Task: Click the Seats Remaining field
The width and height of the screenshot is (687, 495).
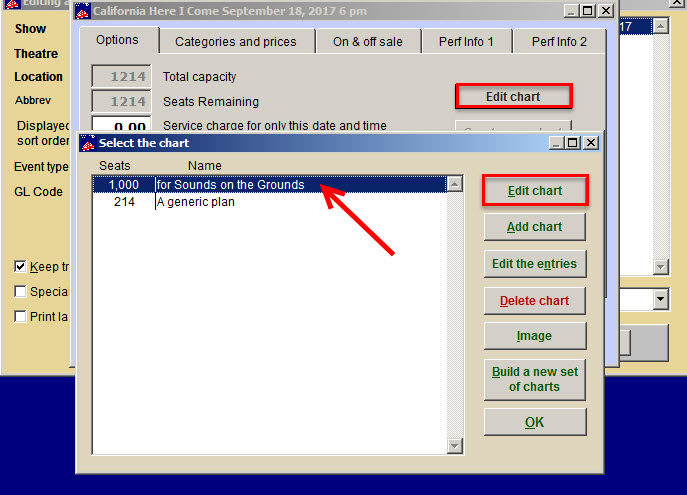Action: click(x=121, y=101)
